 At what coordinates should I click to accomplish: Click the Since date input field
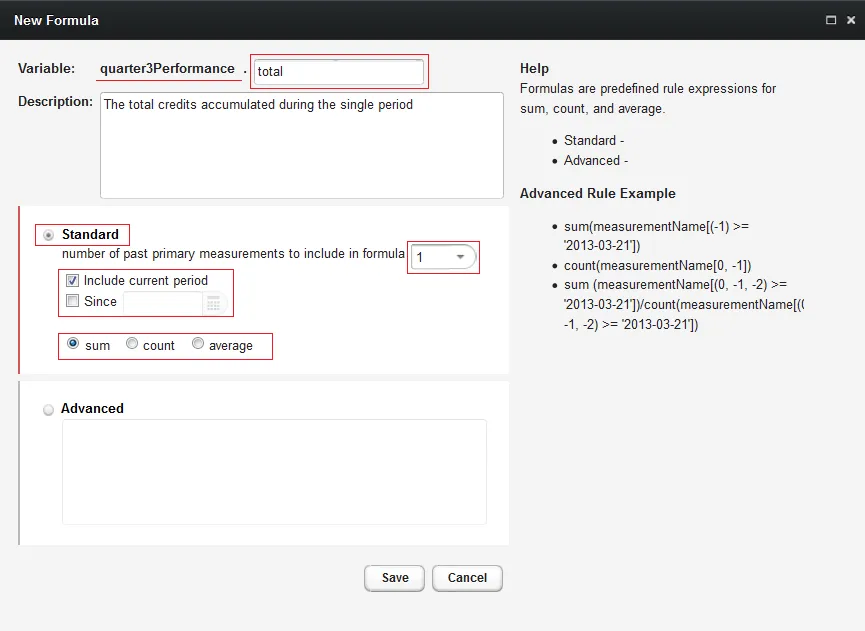coord(163,302)
